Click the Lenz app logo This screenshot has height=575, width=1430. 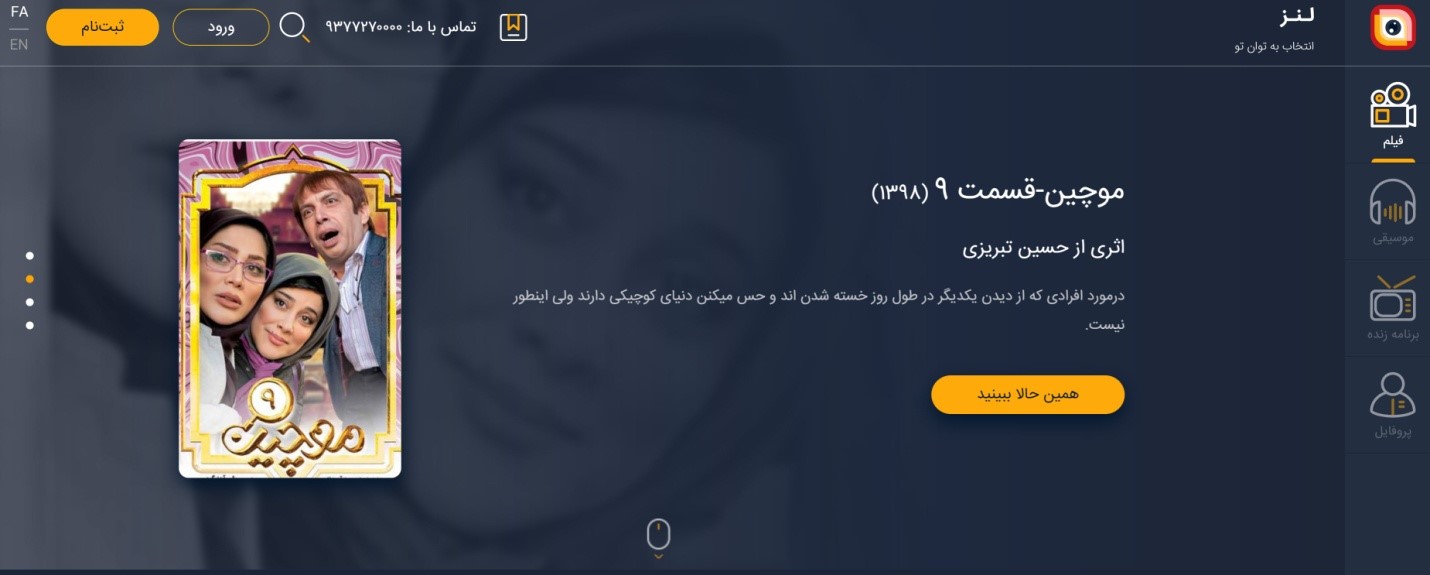(1393, 28)
